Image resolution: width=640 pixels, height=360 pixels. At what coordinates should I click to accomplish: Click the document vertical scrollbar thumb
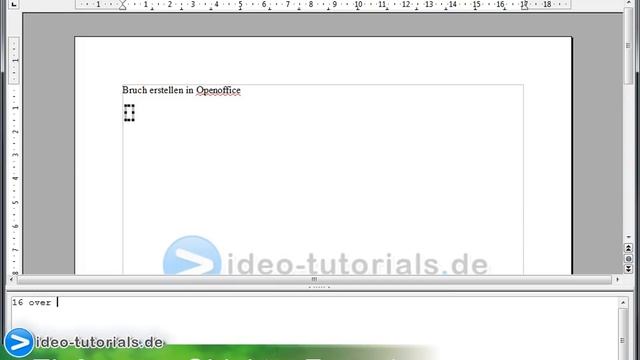click(x=628, y=46)
